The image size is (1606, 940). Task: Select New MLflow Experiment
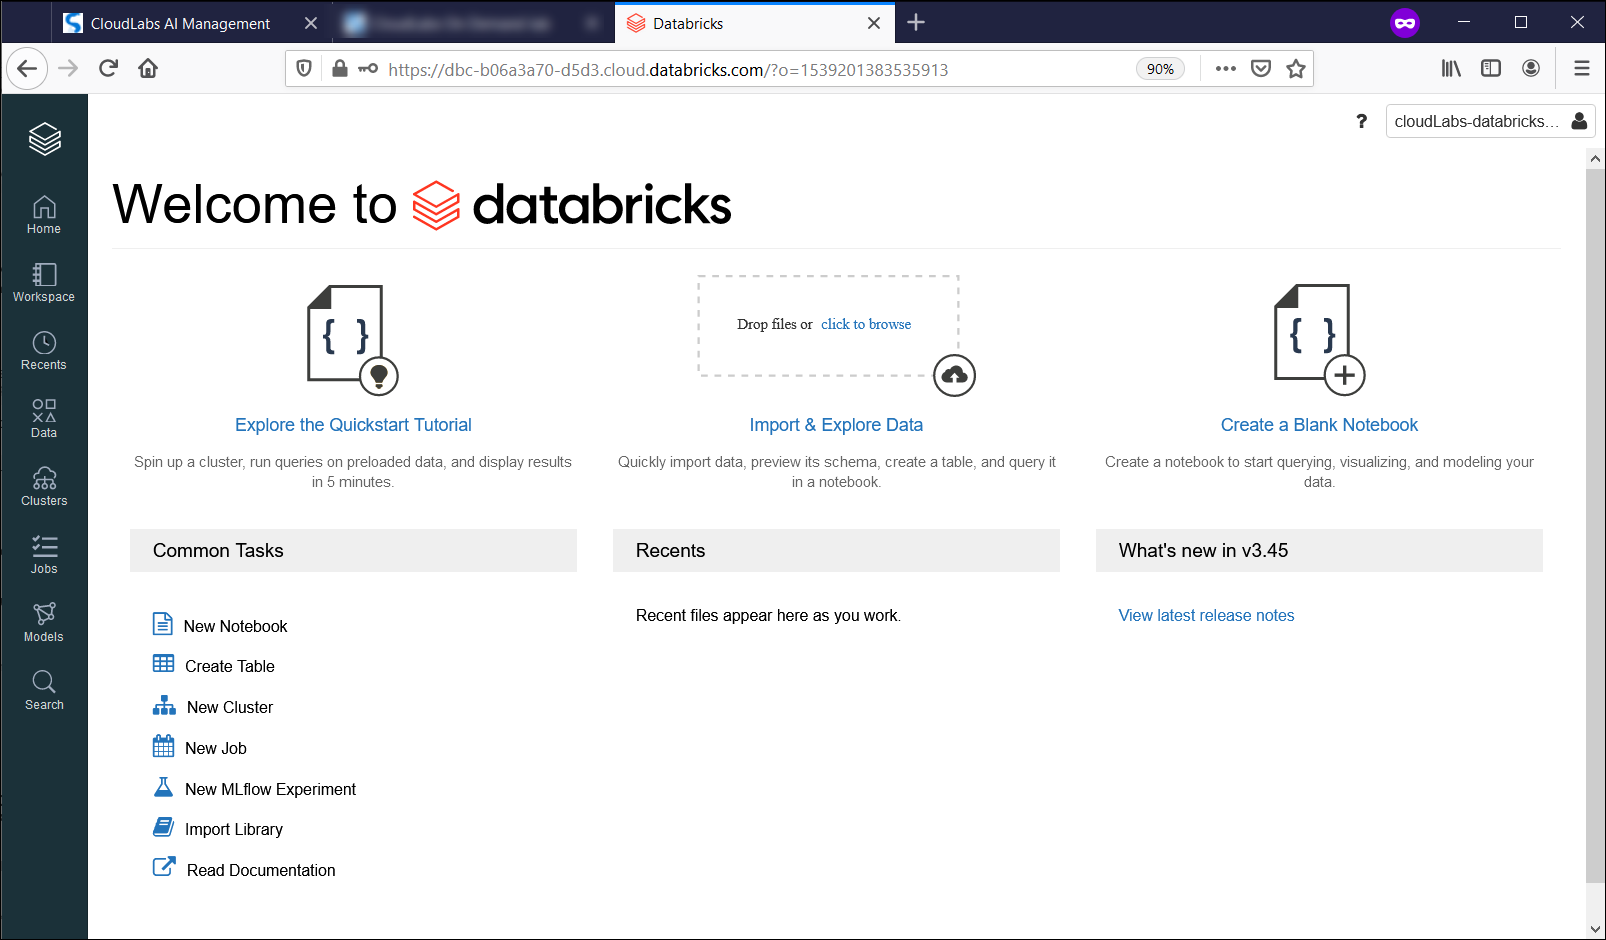270,789
